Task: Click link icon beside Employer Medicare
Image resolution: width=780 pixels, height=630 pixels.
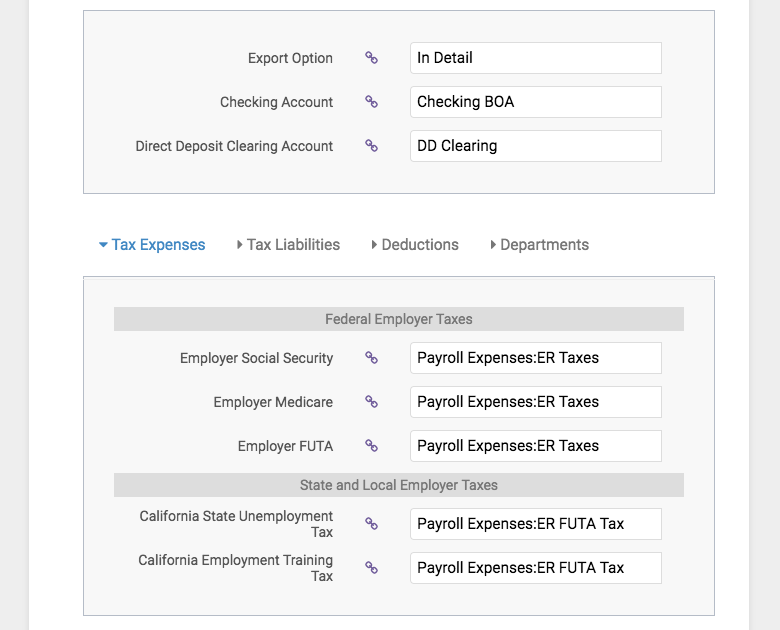Action: click(371, 402)
